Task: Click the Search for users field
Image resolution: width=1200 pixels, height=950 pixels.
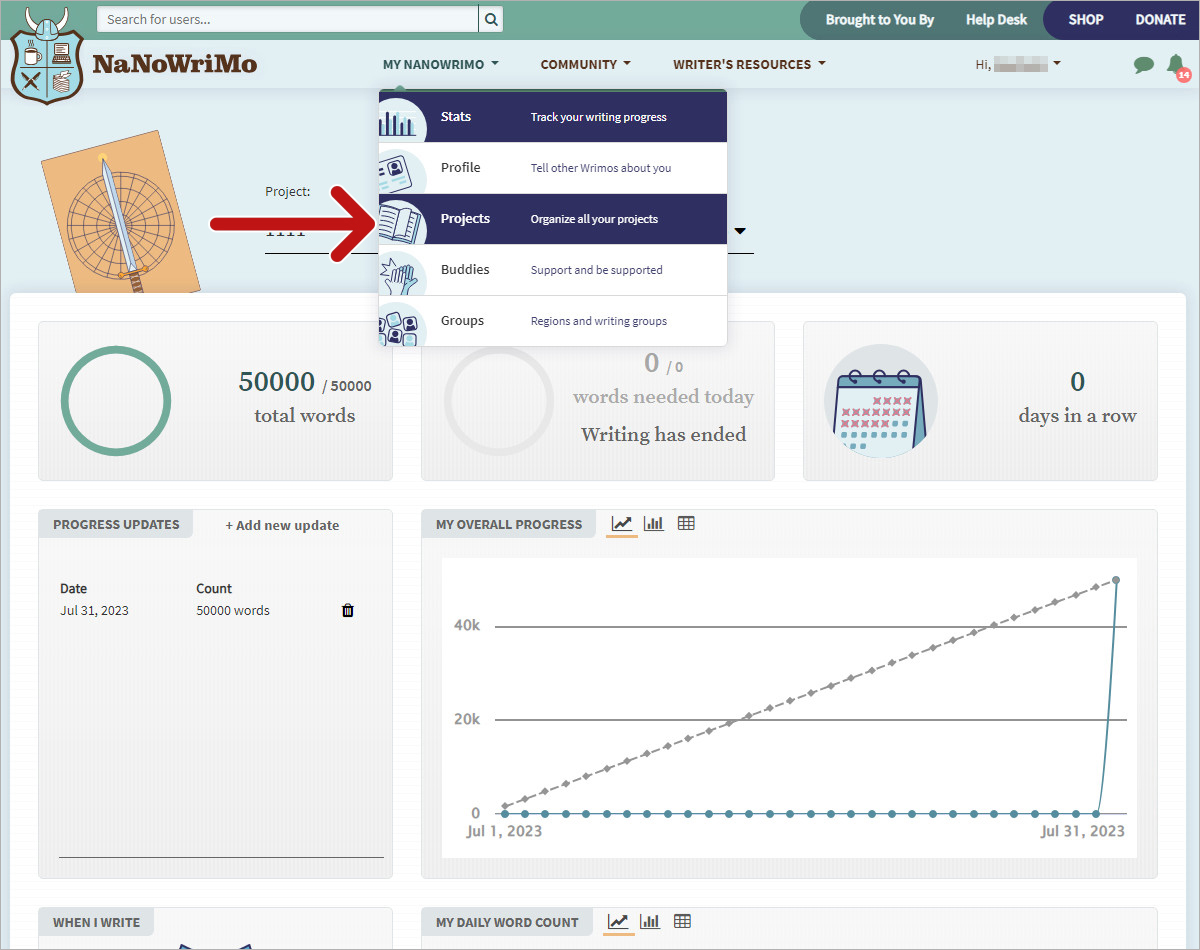Action: coord(288,19)
